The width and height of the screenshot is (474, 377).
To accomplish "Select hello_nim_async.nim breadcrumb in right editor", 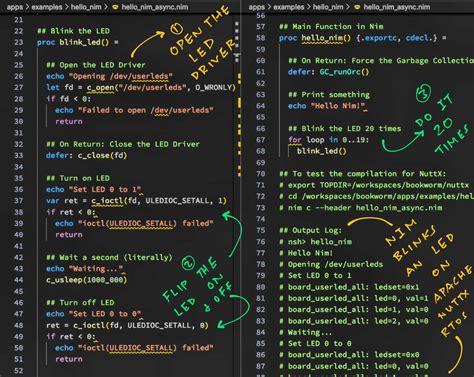I will (x=397, y=7).
